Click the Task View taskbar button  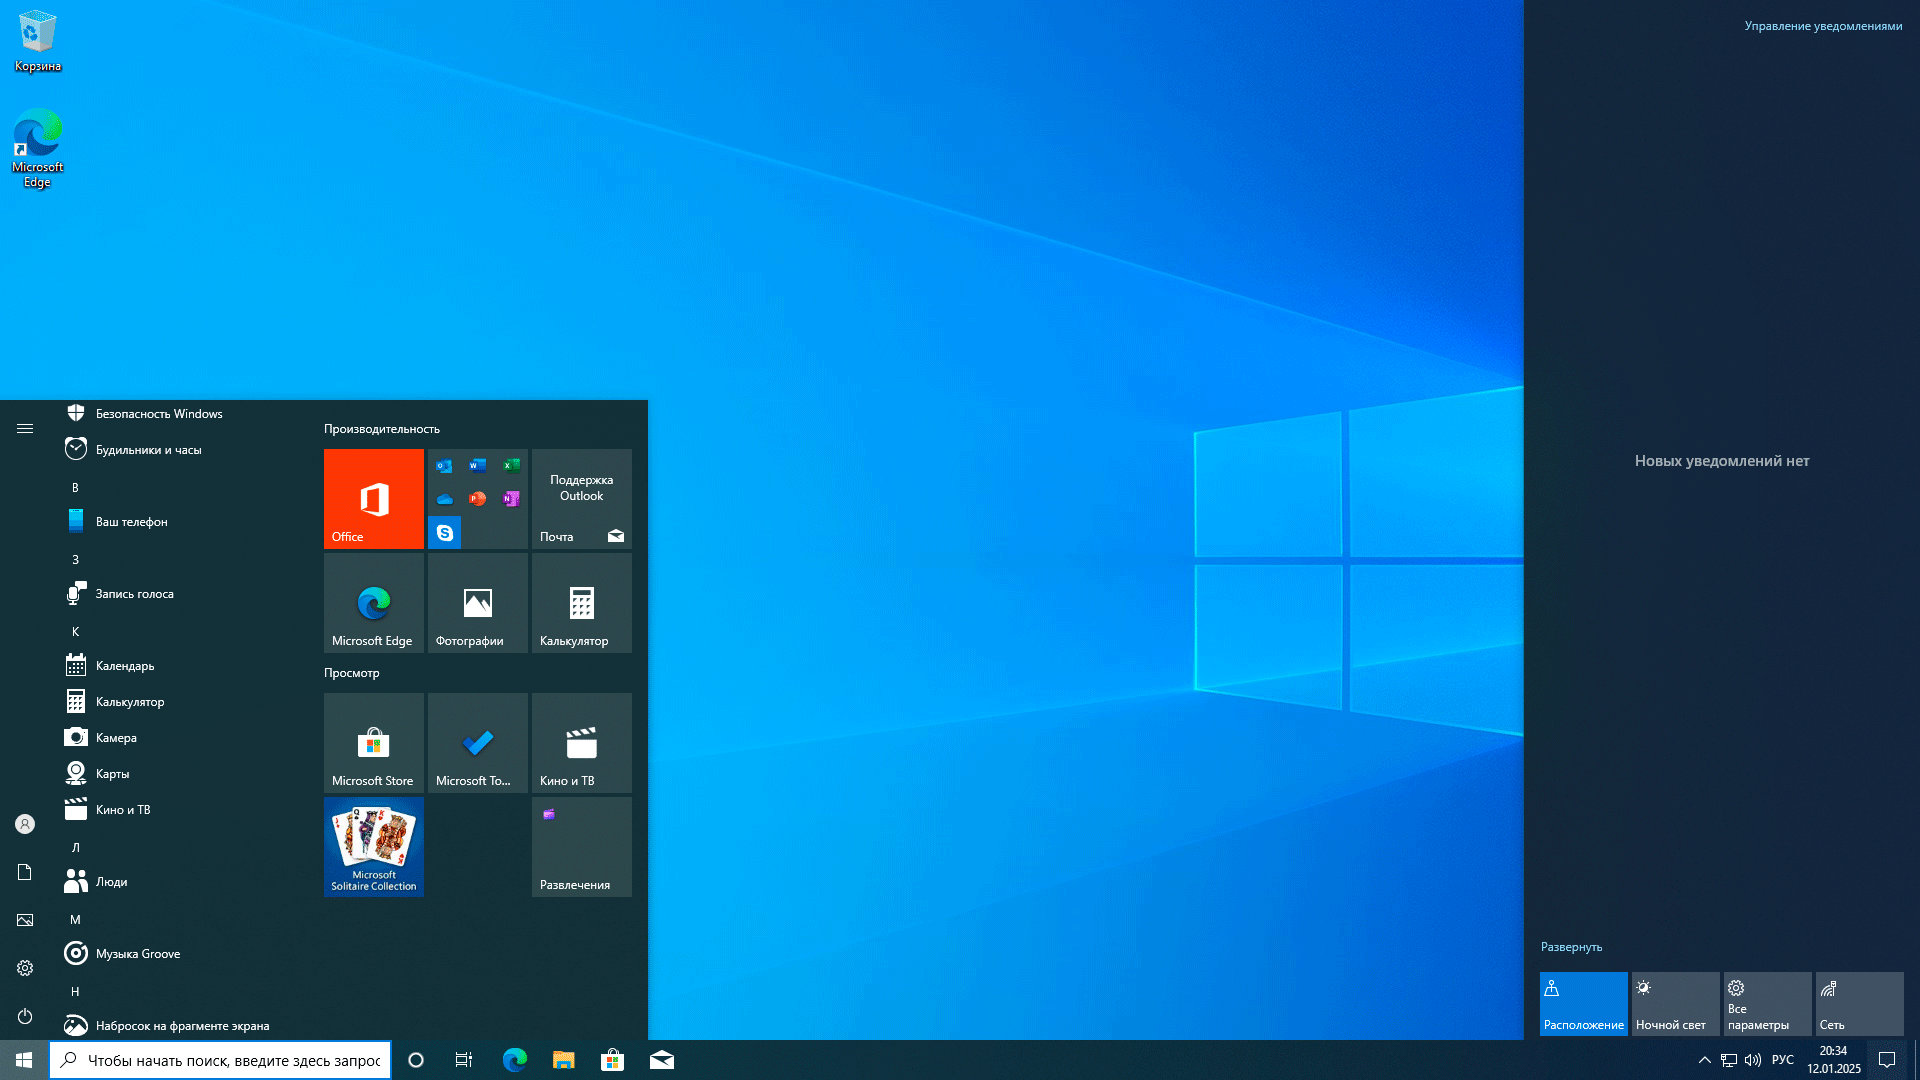[x=464, y=1060]
